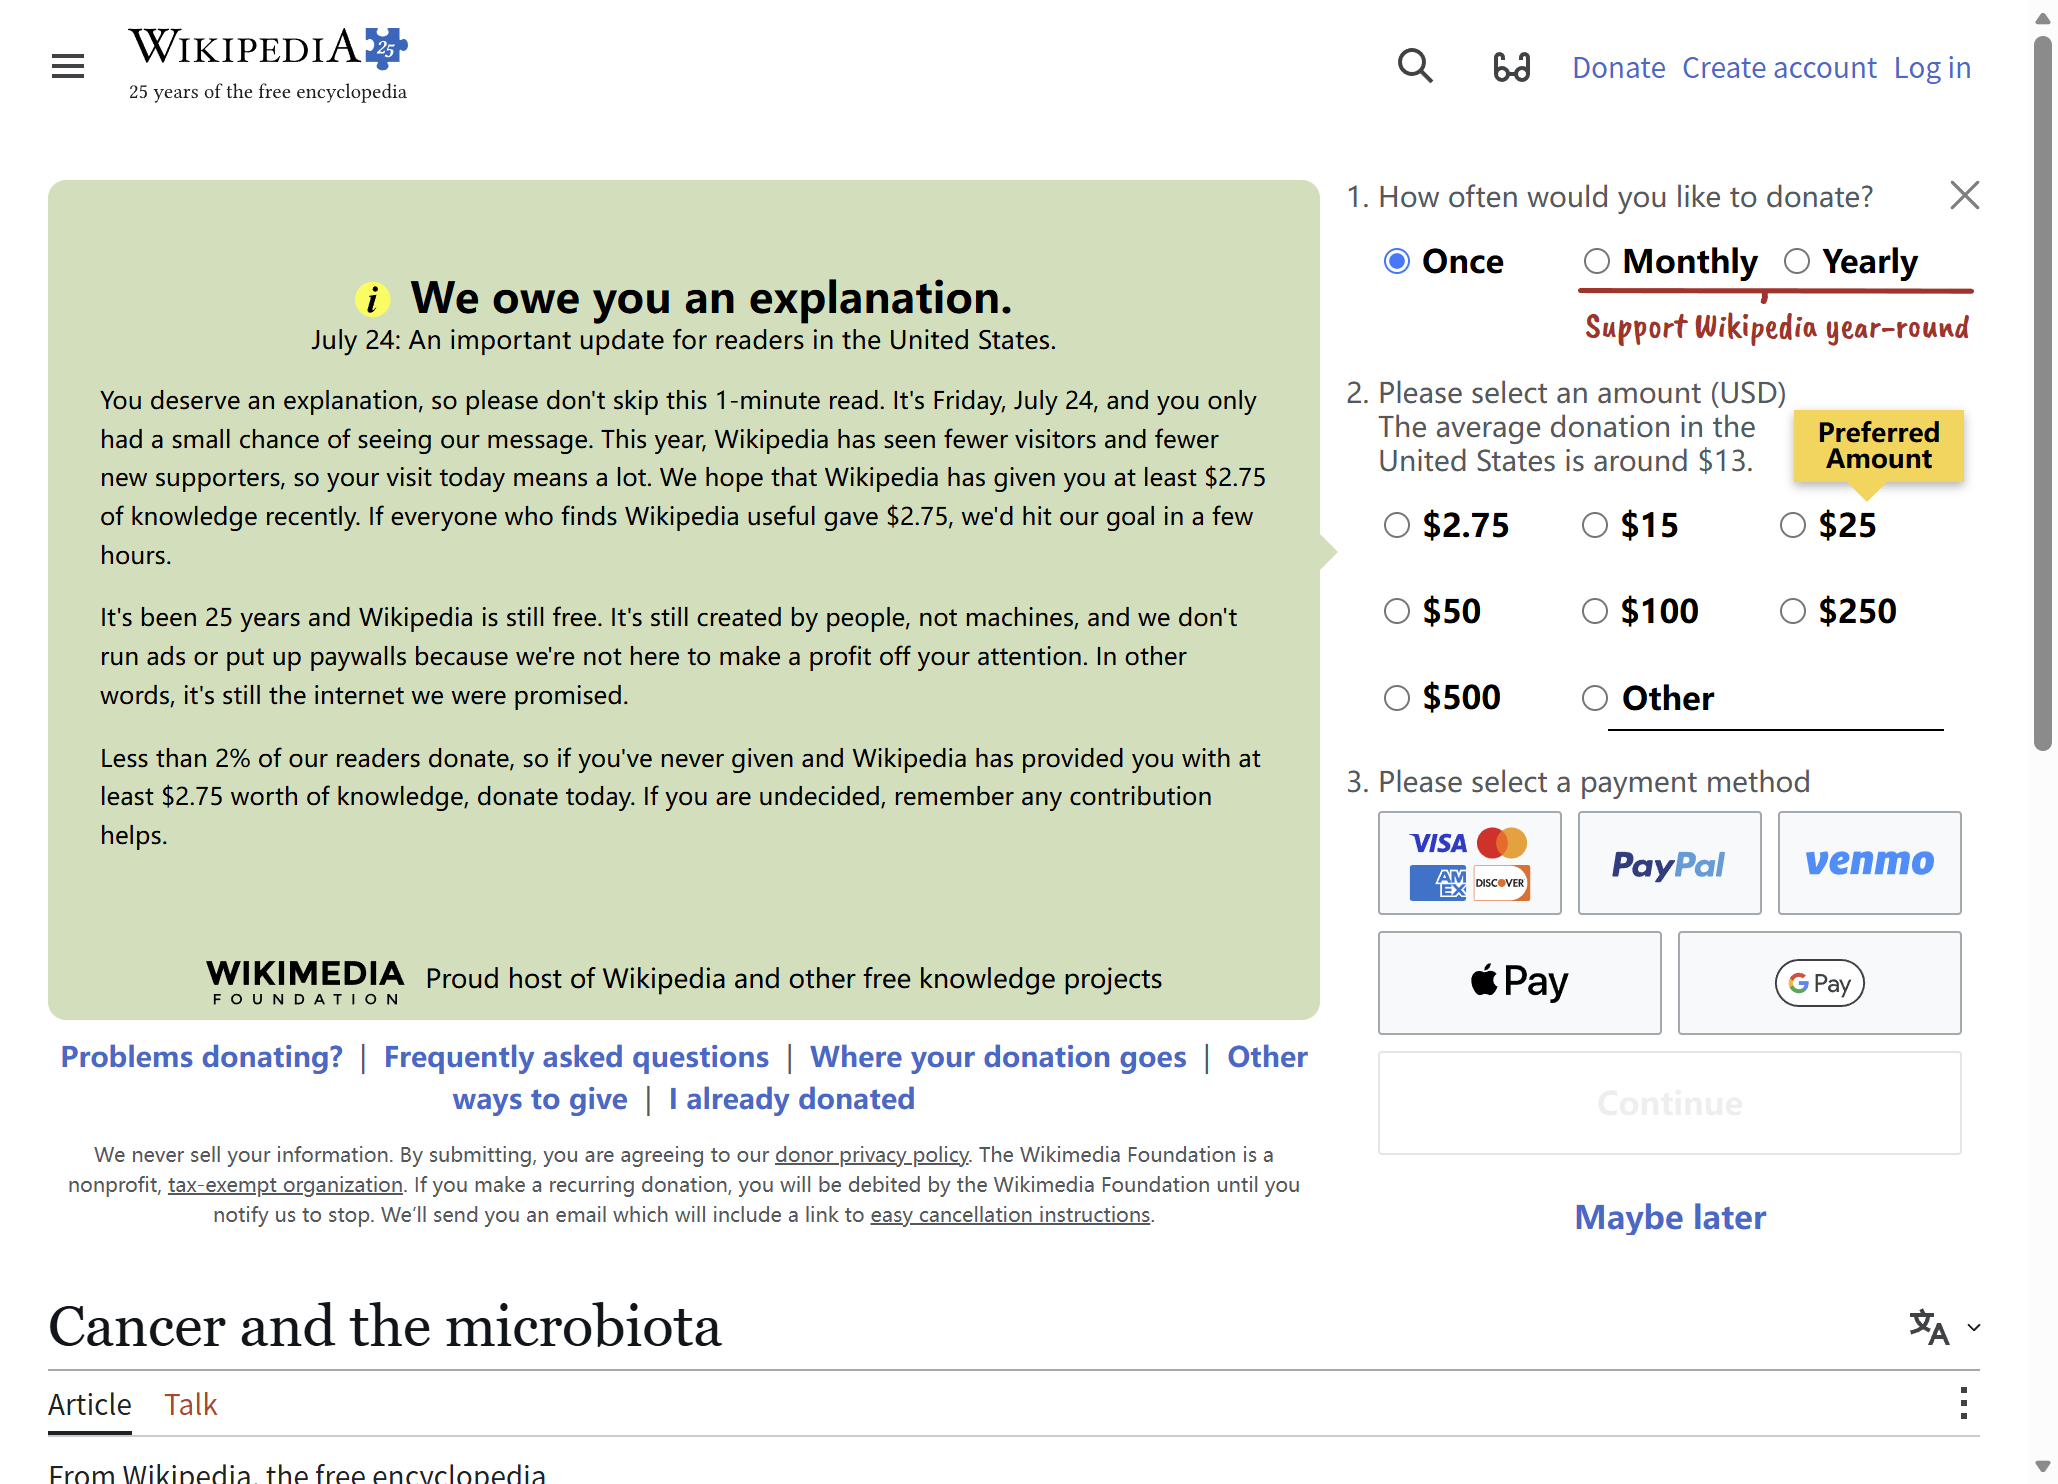The width and height of the screenshot is (2058, 1484).
Task: Open Frequently asked questions link
Action: [x=576, y=1057]
